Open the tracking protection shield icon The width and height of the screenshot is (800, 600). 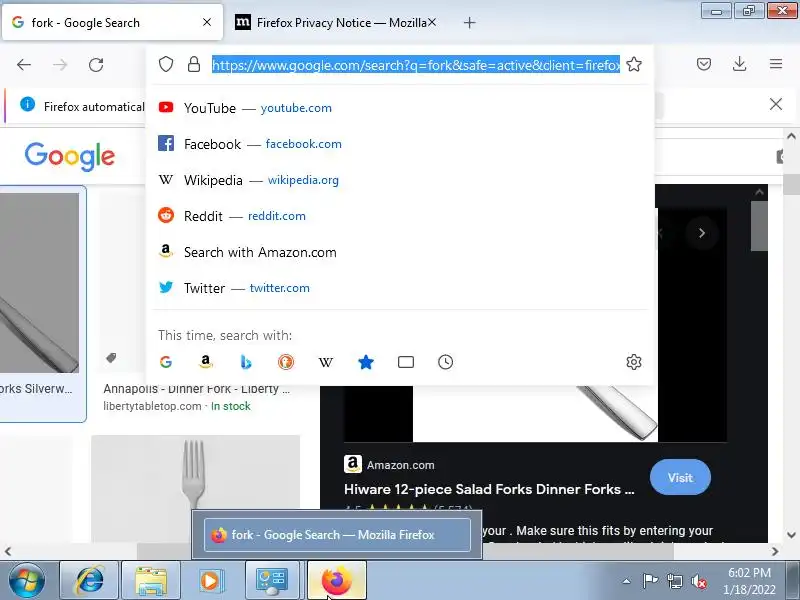coord(166,64)
